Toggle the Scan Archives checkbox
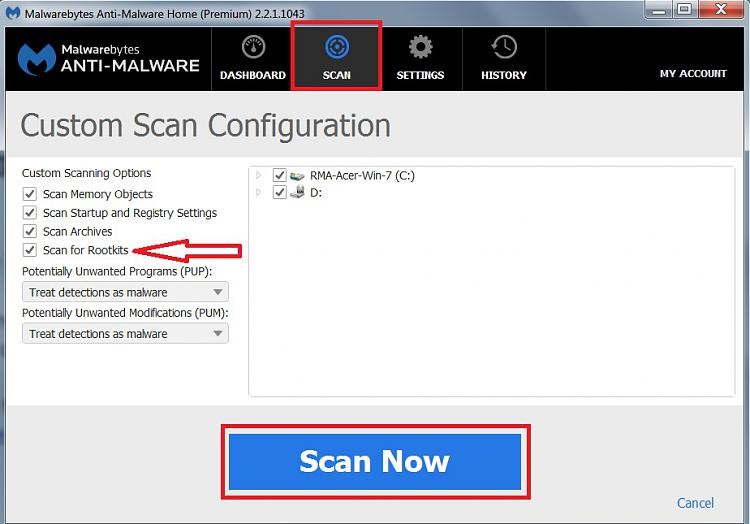The image size is (750, 524). point(30,231)
